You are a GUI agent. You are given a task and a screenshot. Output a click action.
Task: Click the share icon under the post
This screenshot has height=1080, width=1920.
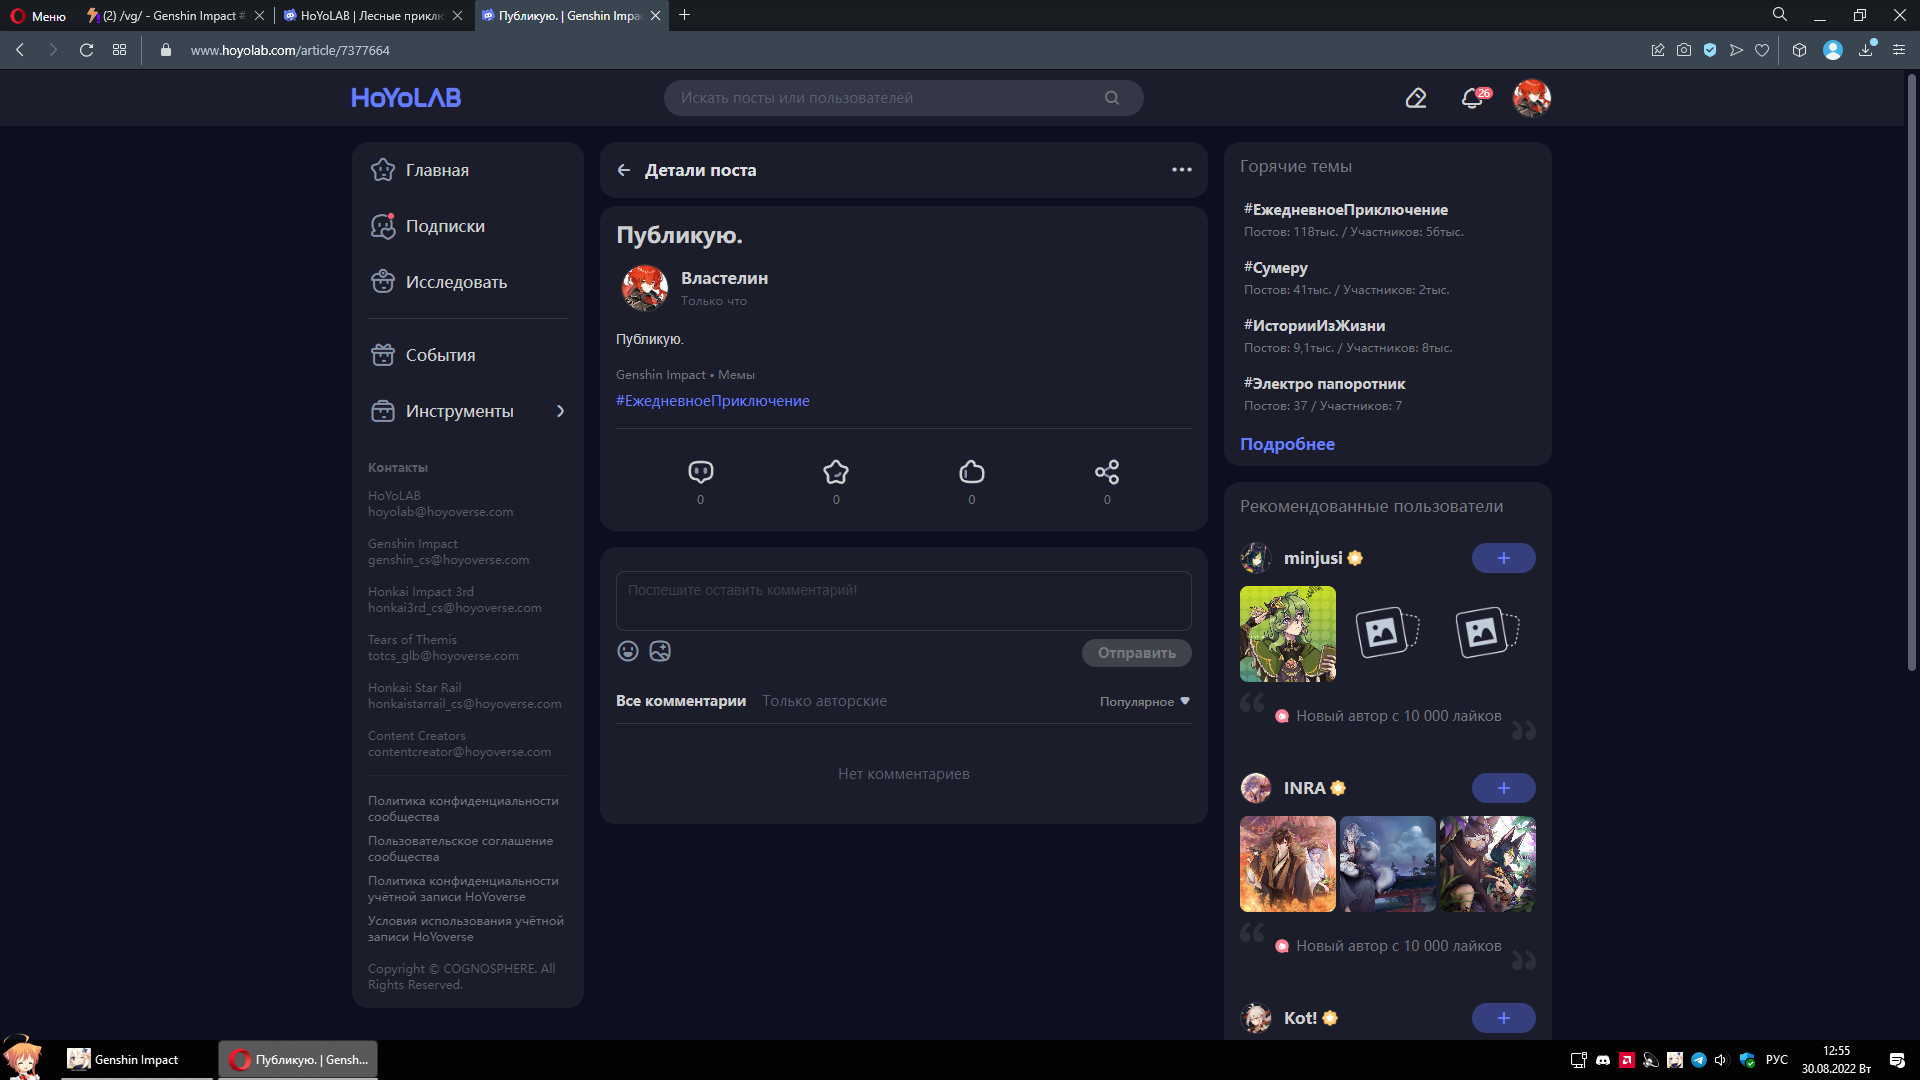pos(1106,472)
